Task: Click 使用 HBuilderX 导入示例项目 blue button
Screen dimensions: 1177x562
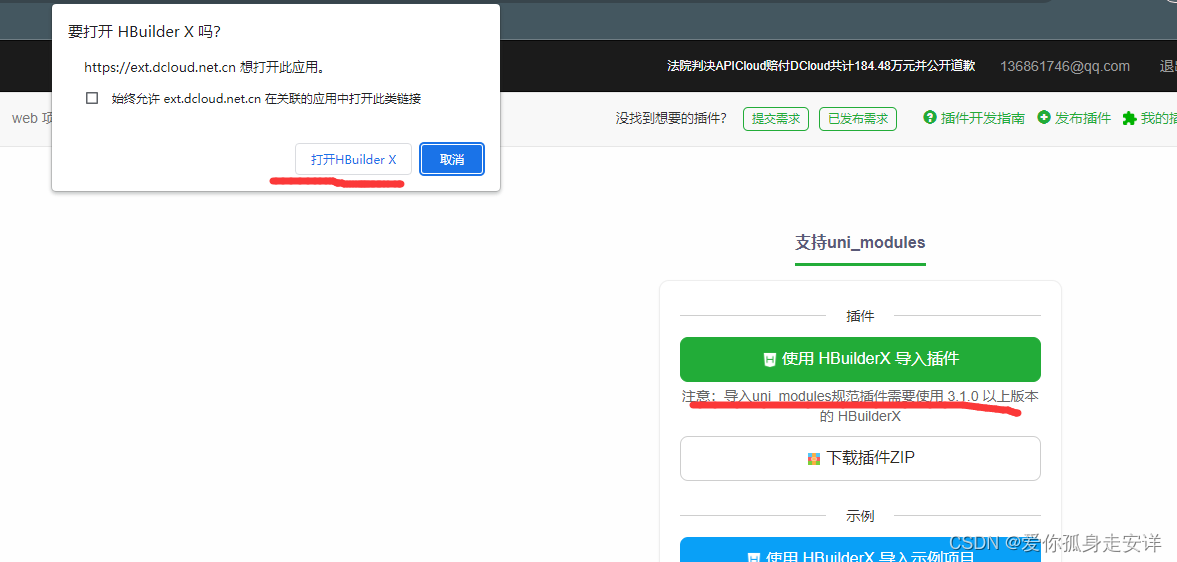Action: pyautogui.click(x=860, y=549)
